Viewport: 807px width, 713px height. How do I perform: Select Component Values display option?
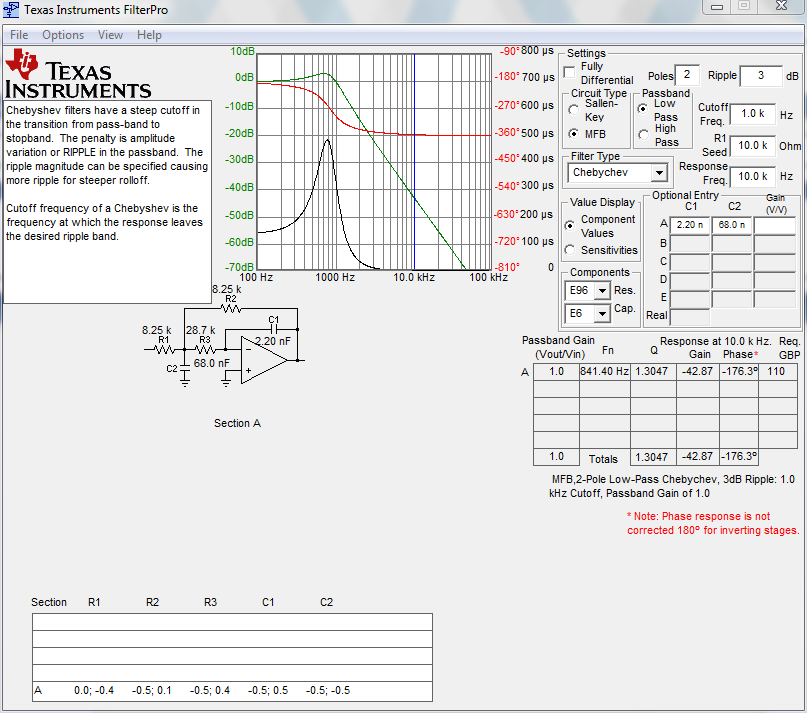569,225
